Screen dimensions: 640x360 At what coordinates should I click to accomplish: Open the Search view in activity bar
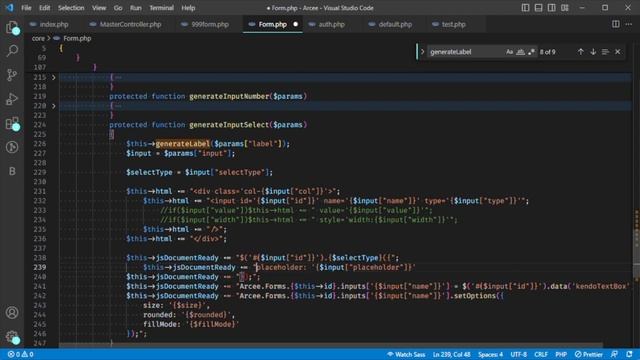coord(12,51)
